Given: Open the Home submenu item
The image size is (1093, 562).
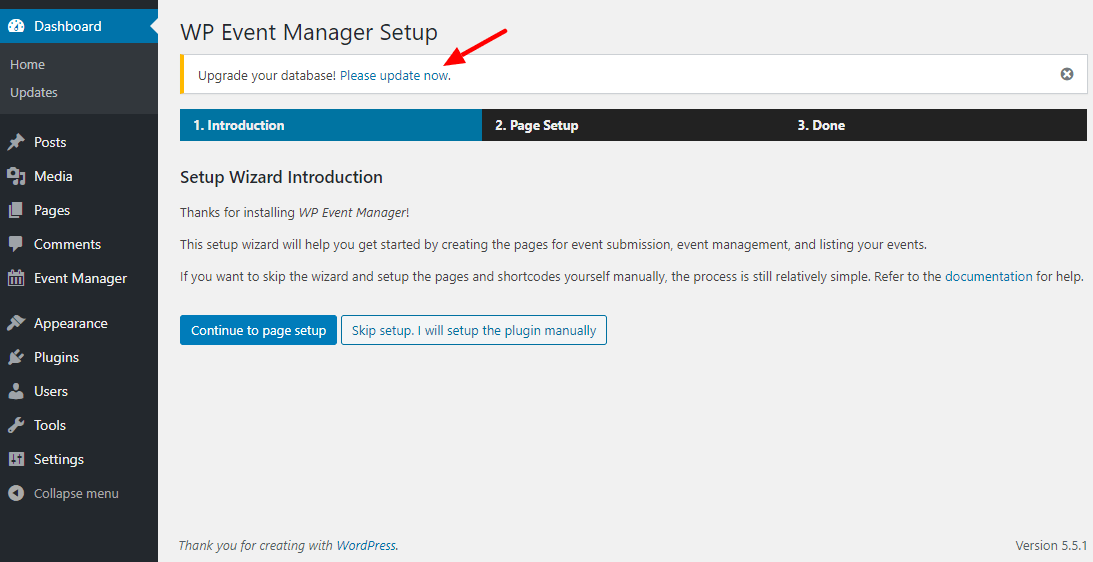Looking at the screenshot, I should point(27,64).
